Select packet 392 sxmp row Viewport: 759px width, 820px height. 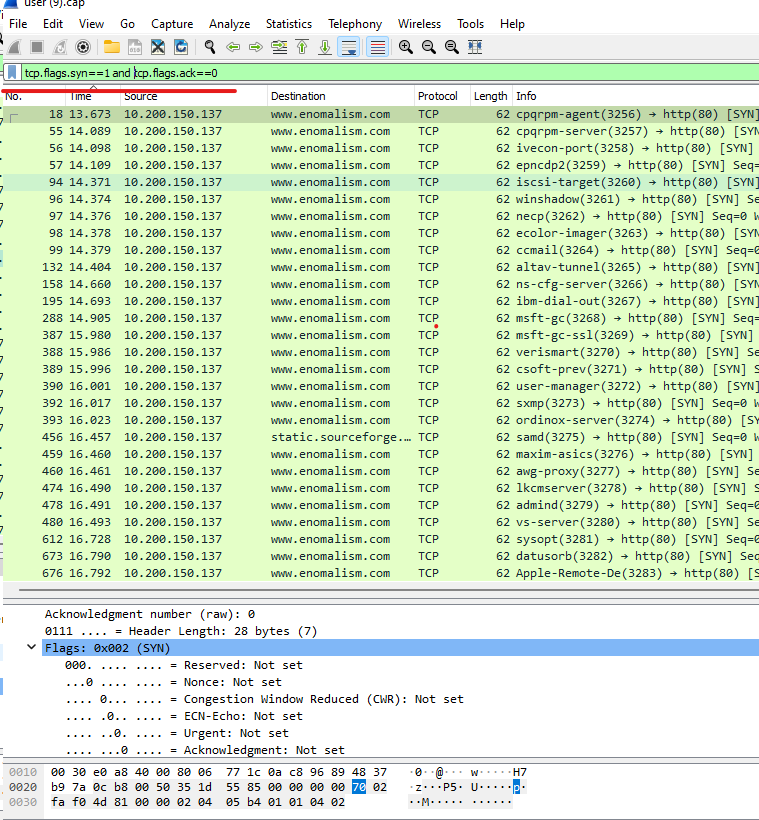coord(381,403)
